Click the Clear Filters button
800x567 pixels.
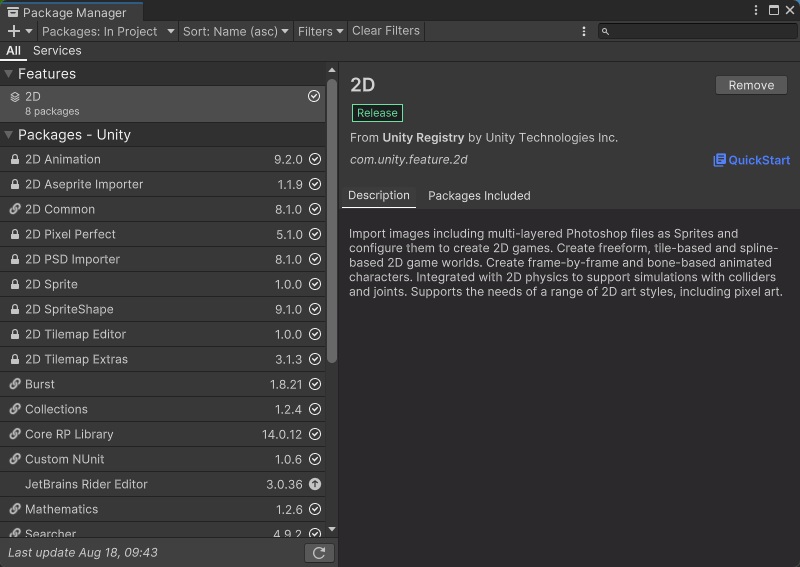[386, 31]
